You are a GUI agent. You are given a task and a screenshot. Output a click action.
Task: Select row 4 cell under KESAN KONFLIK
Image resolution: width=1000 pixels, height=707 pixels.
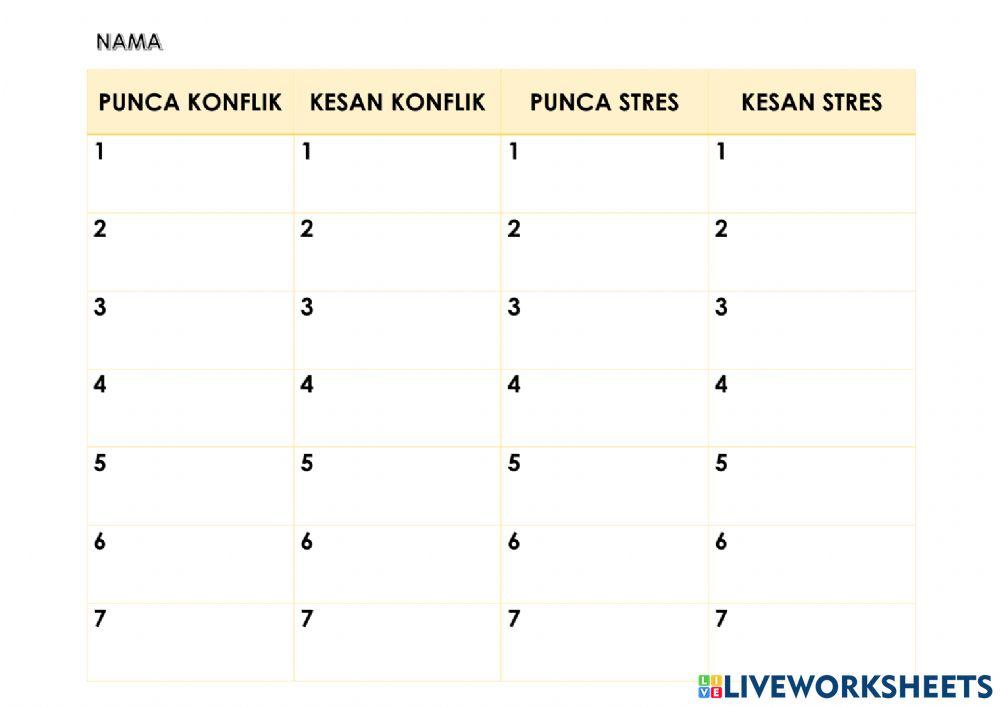point(397,408)
